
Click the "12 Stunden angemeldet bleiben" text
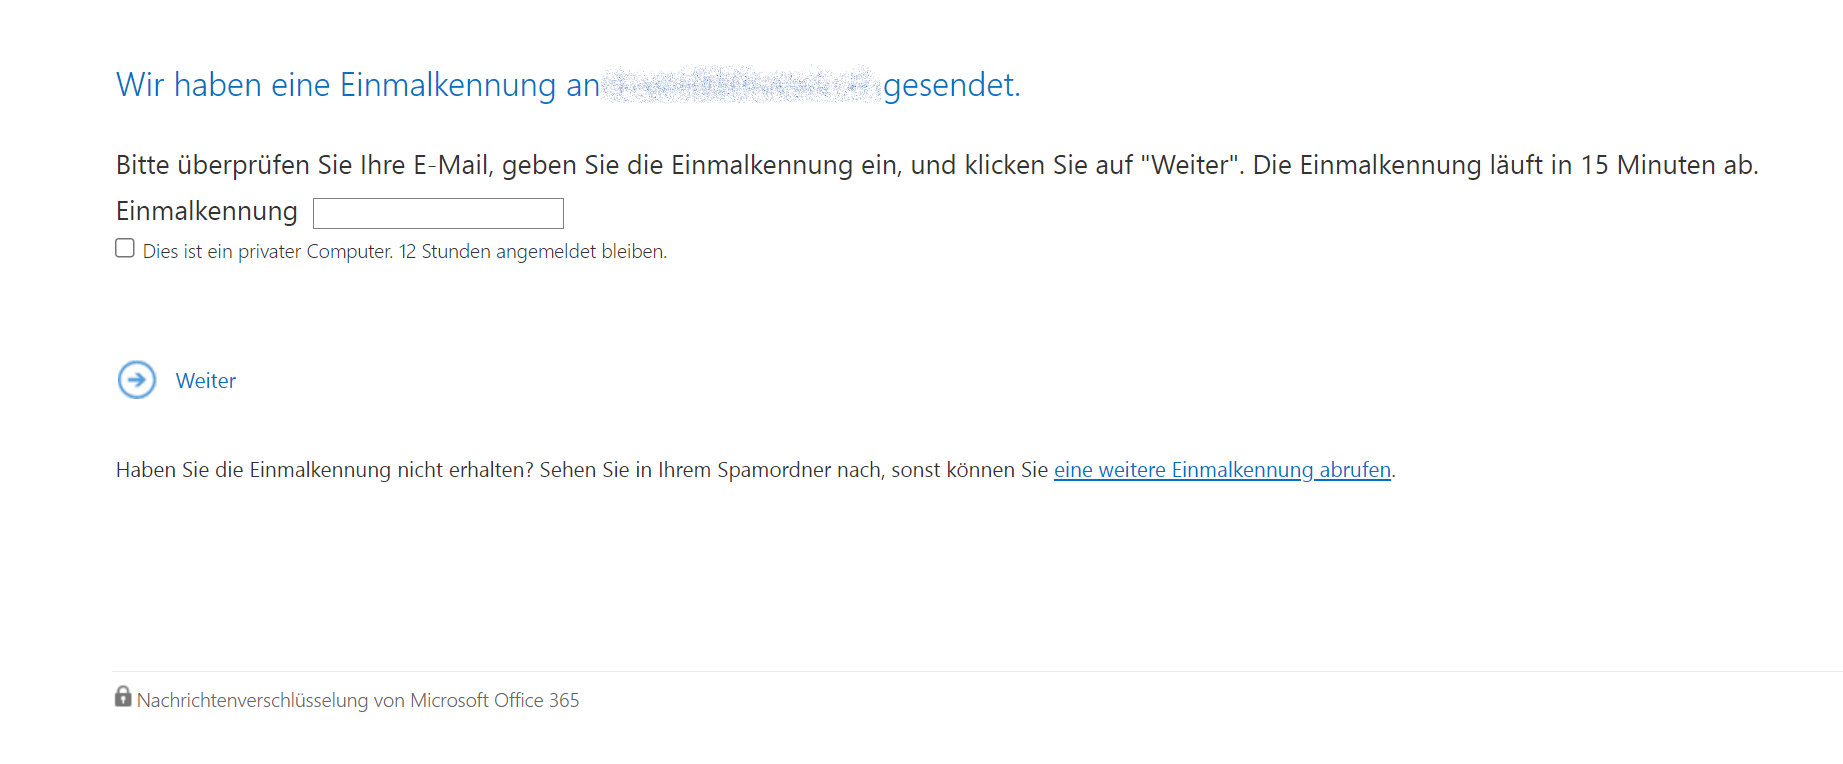pyautogui.click(x=533, y=252)
